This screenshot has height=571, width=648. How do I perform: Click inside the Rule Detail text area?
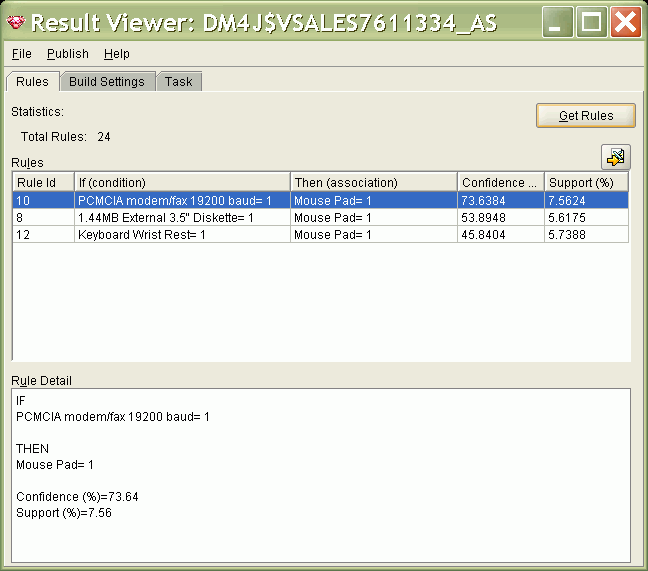tap(321, 475)
